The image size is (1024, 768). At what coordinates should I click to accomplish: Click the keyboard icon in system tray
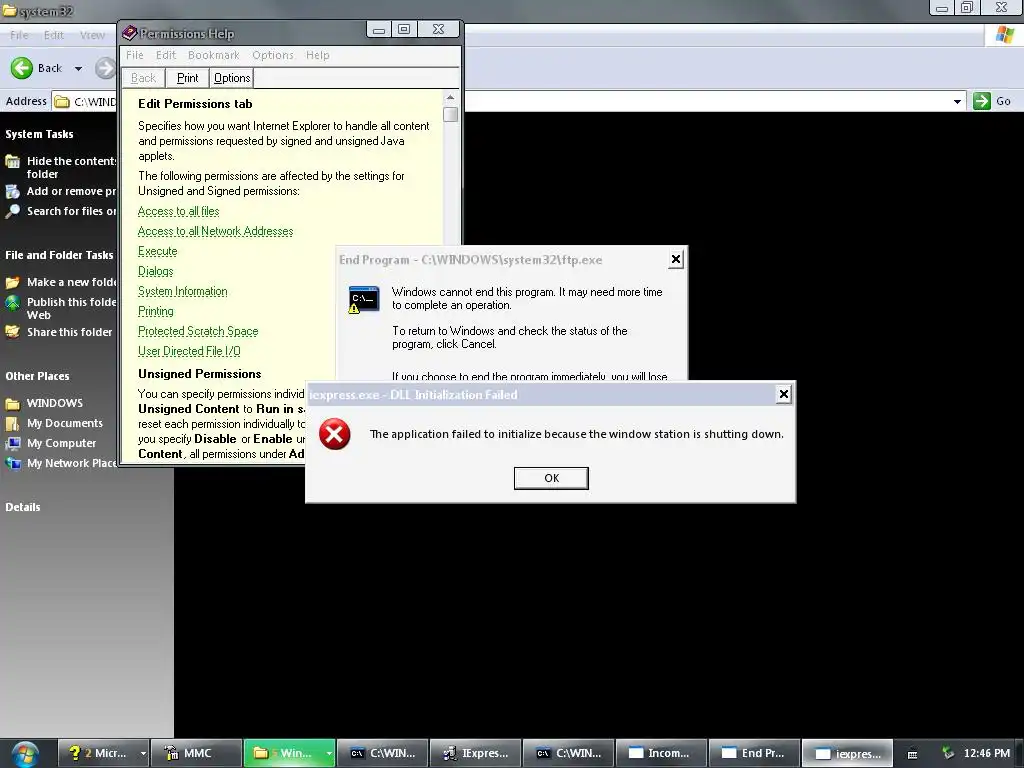coord(912,754)
